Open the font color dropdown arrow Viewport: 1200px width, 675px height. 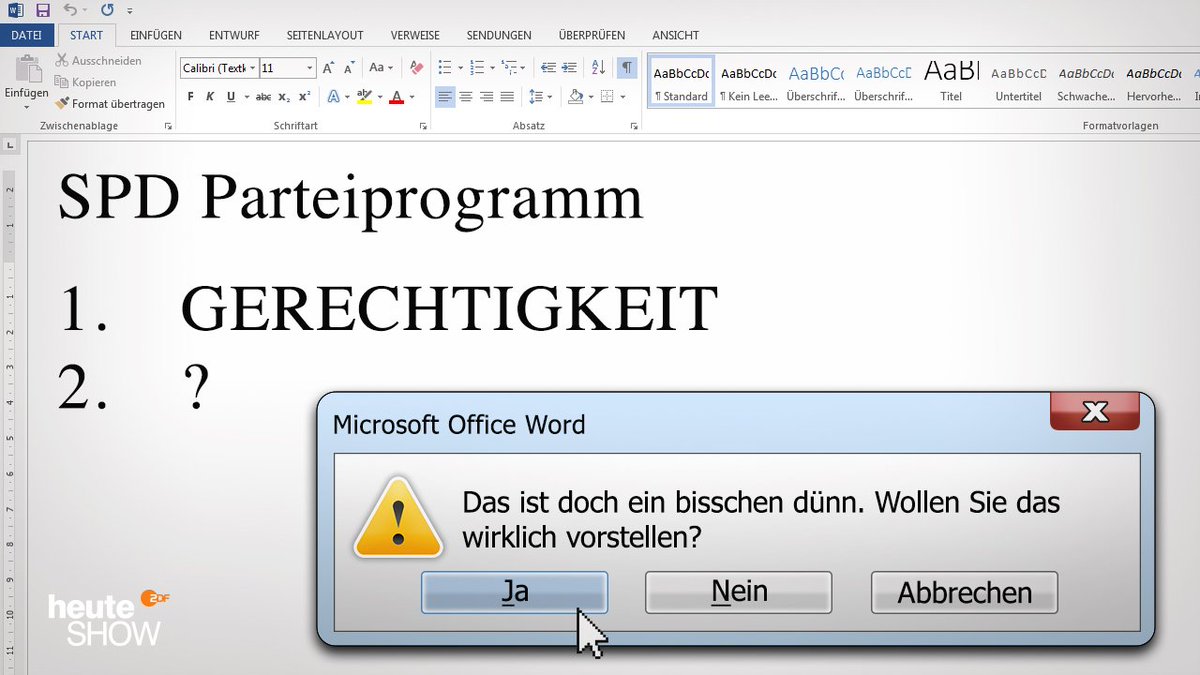[x=412, y=97]
